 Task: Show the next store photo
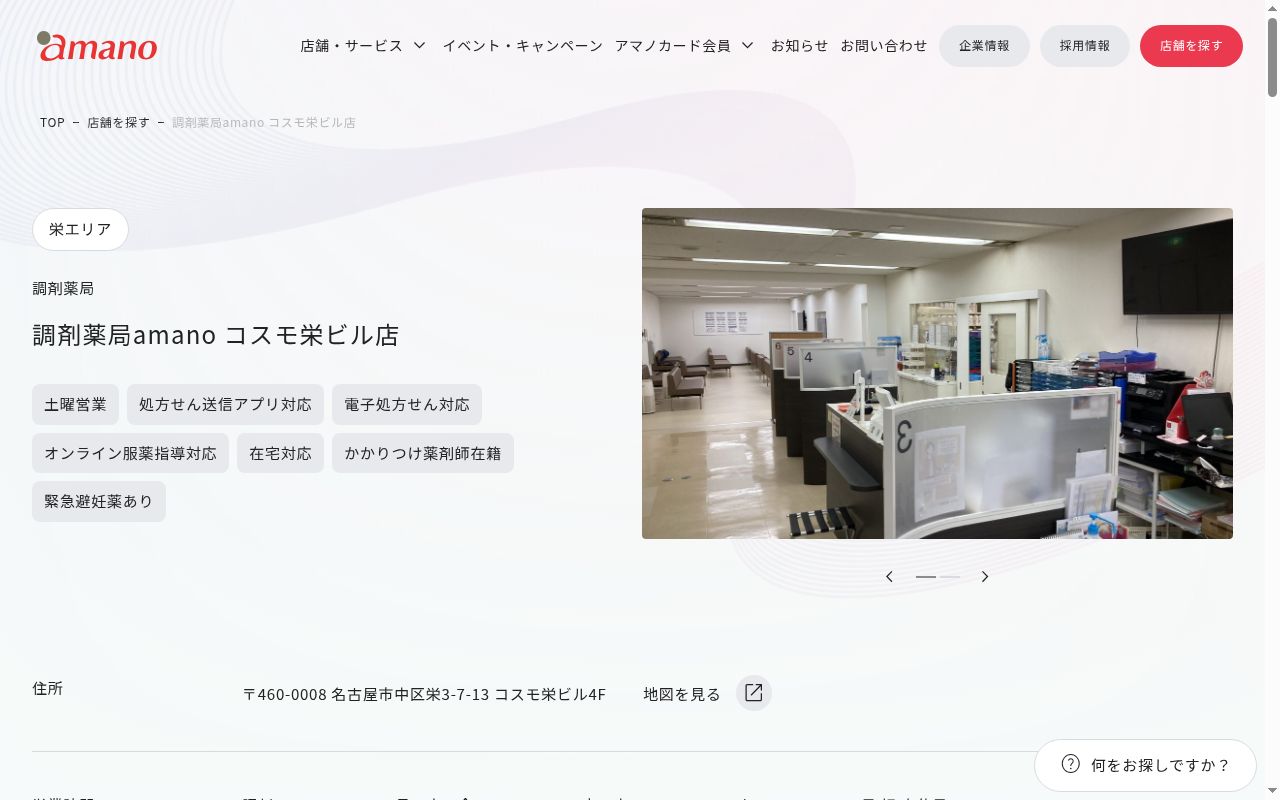pyautogui.click(x=985, y=577)
